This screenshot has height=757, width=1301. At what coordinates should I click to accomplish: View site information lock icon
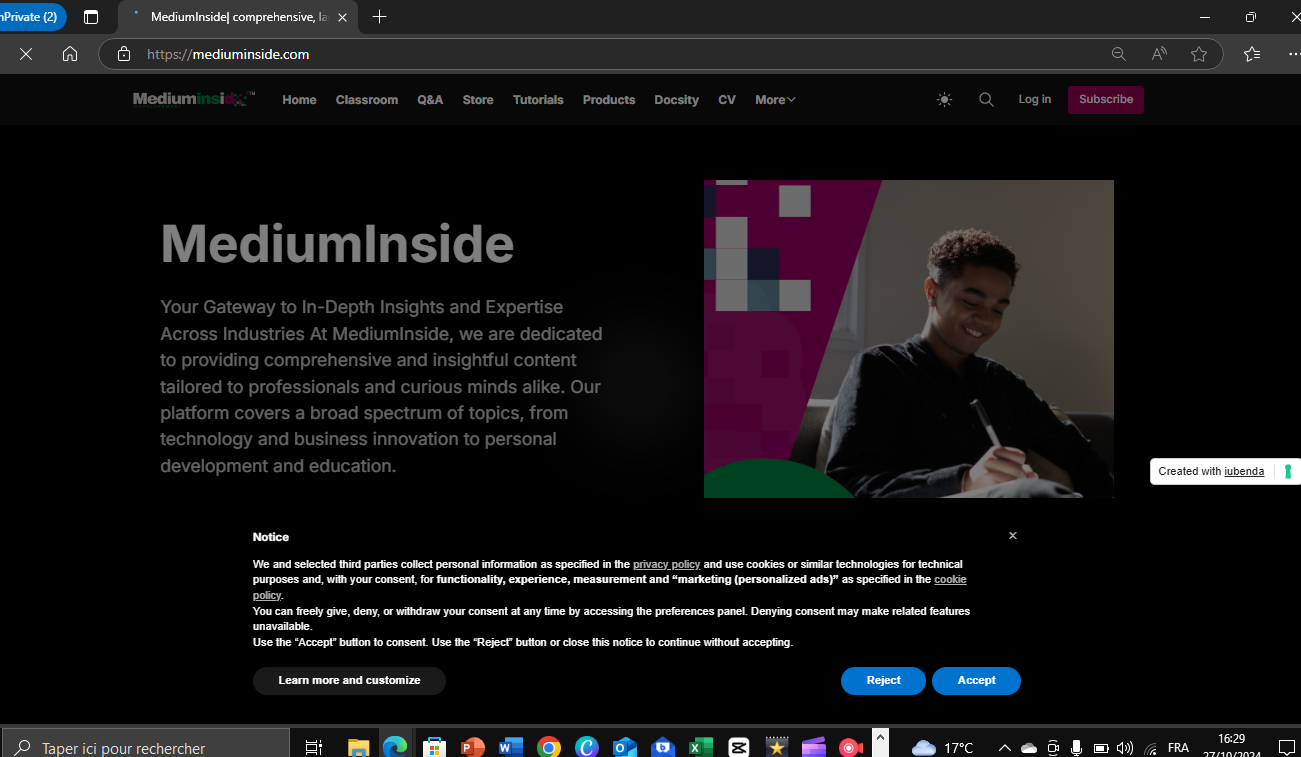pyautogui.click(x=124, y=54)
